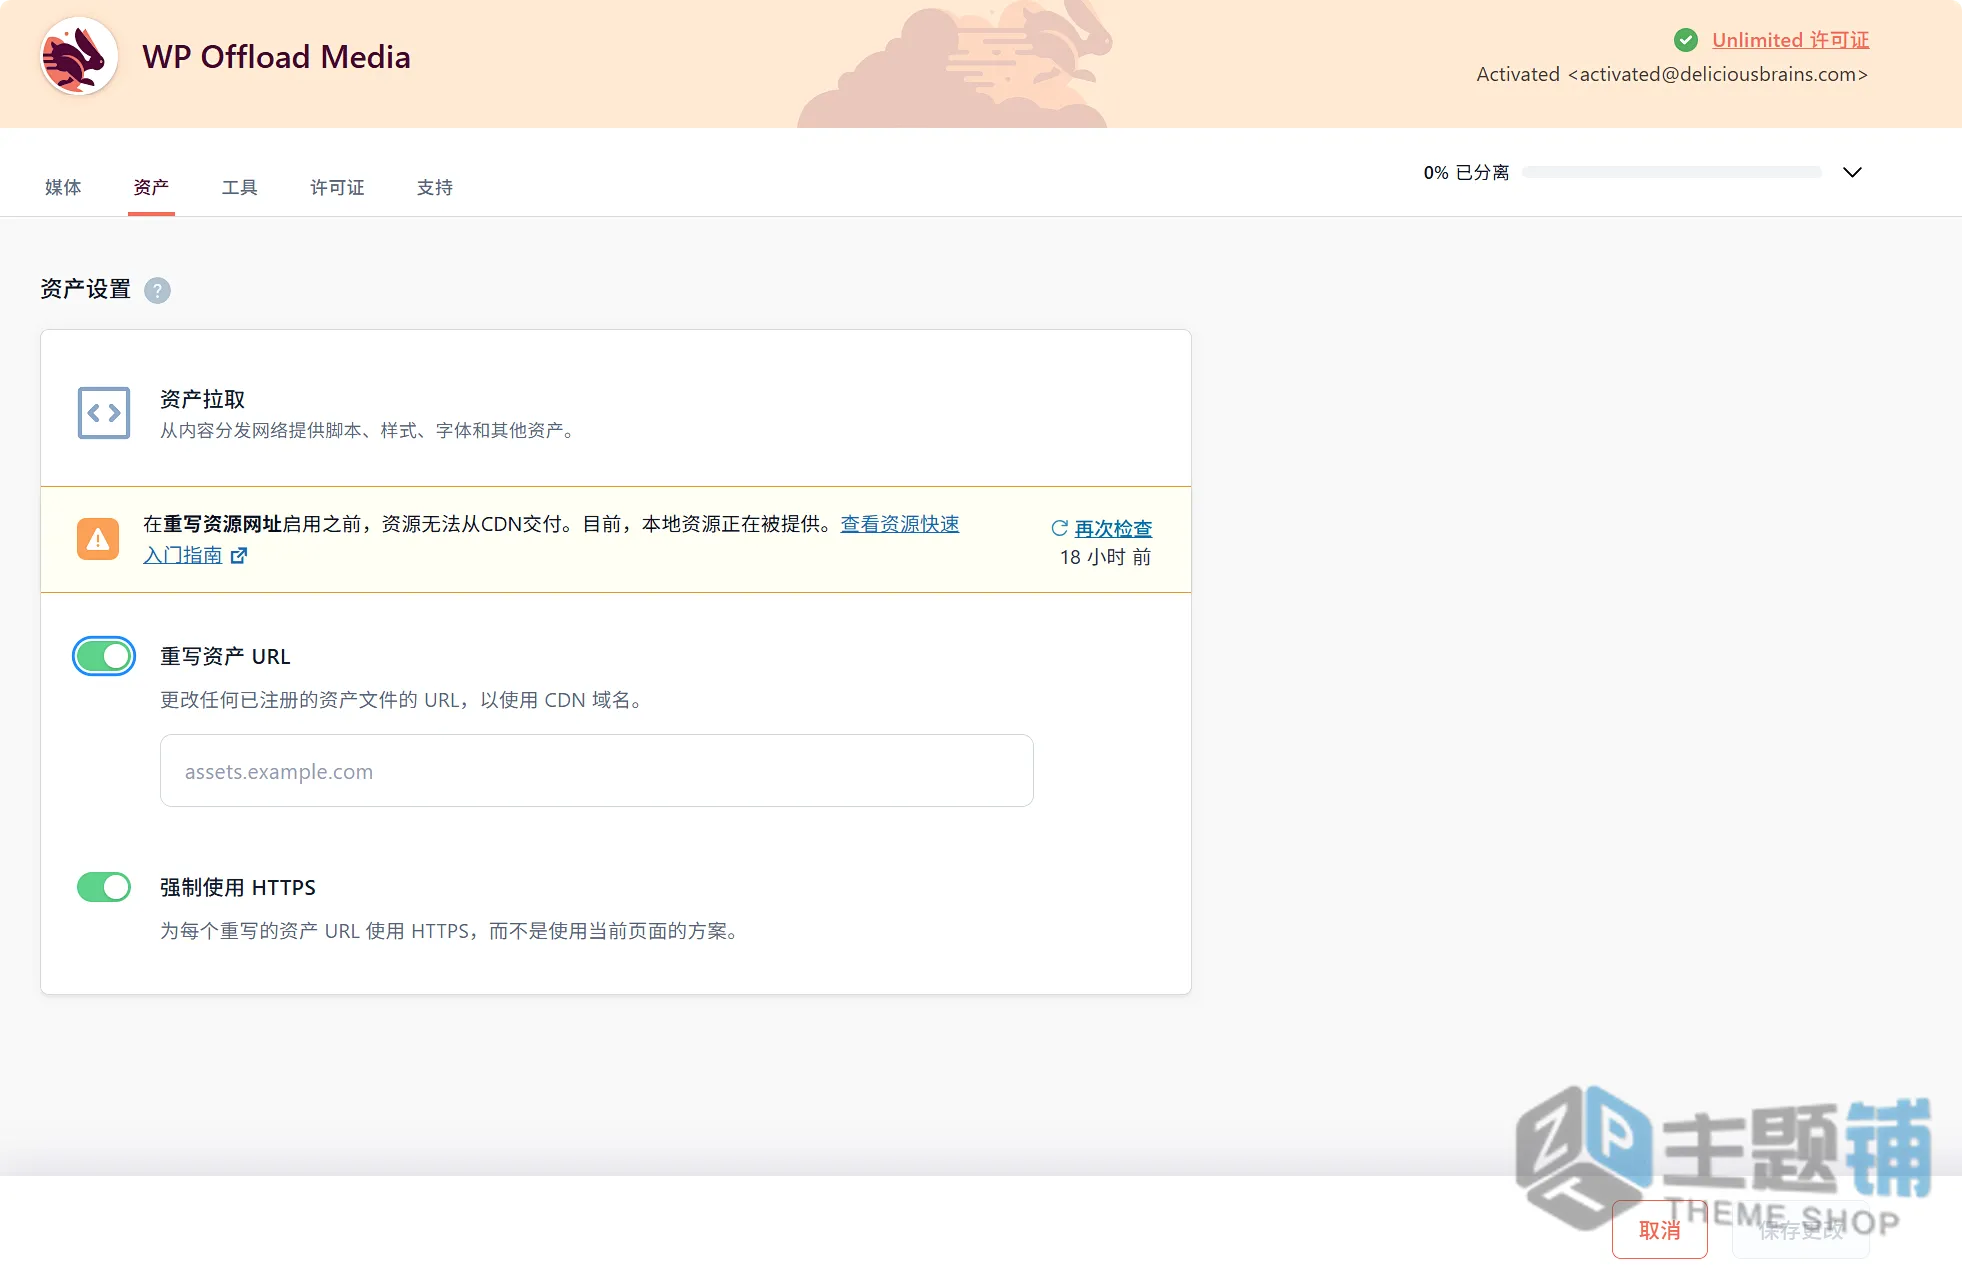Click the 资产设置 heading

(x=86, y=289)
